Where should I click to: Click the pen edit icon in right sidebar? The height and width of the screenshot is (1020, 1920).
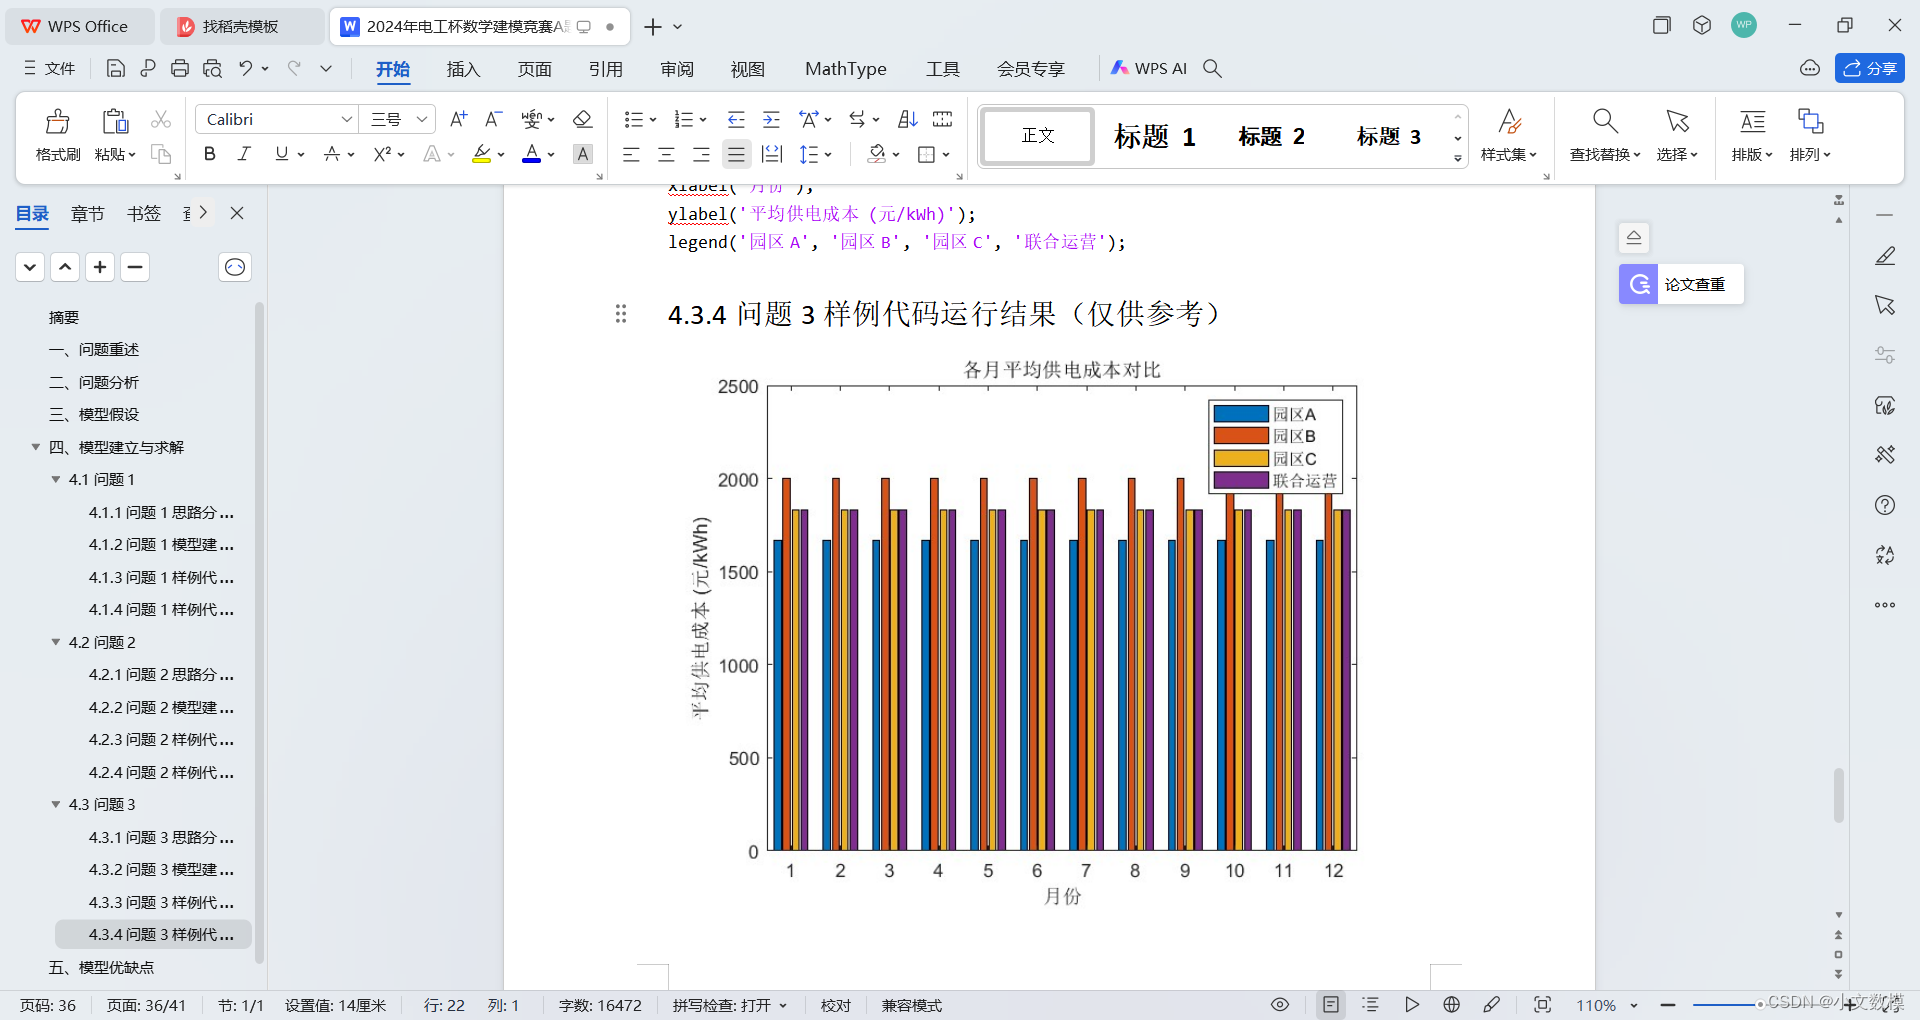coord(1885,256)
